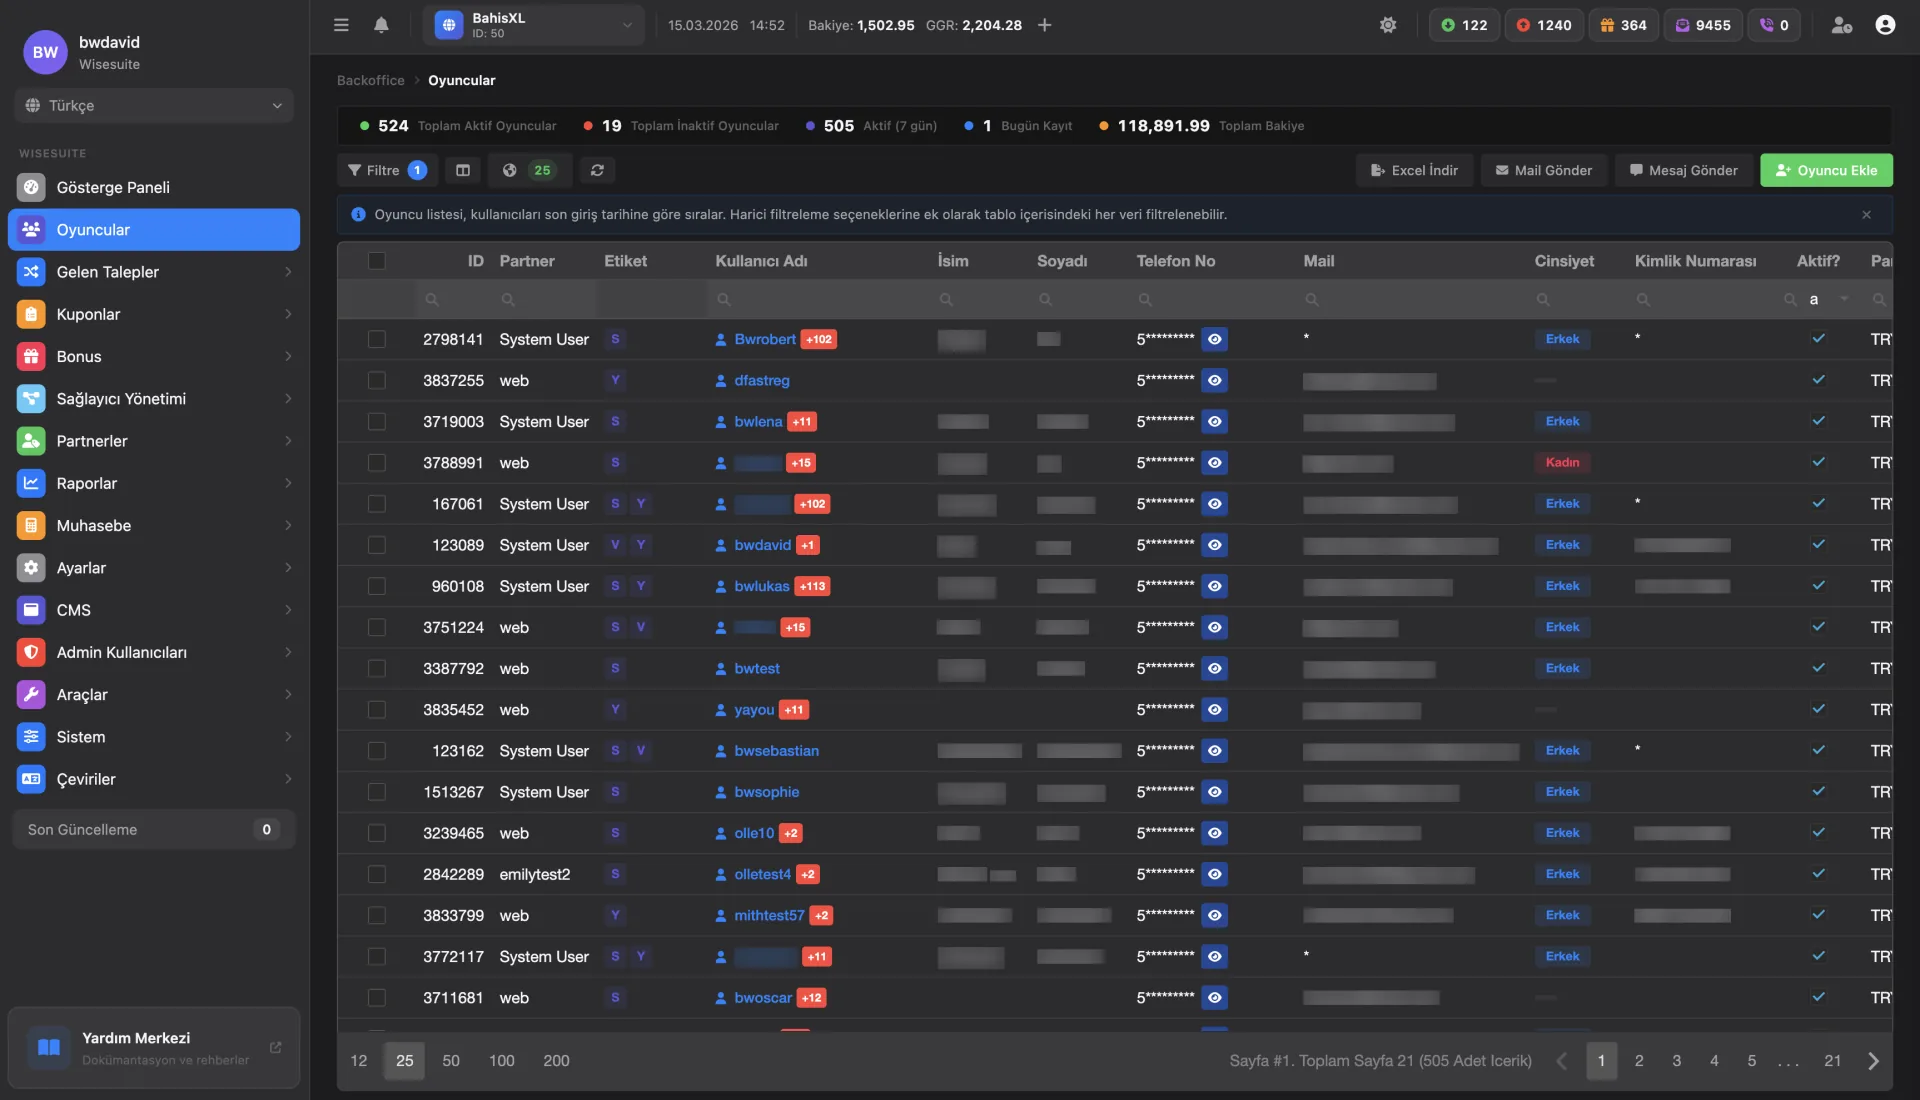Select page size of 200 rows

pyautogui.click(x=556, y=1061)
